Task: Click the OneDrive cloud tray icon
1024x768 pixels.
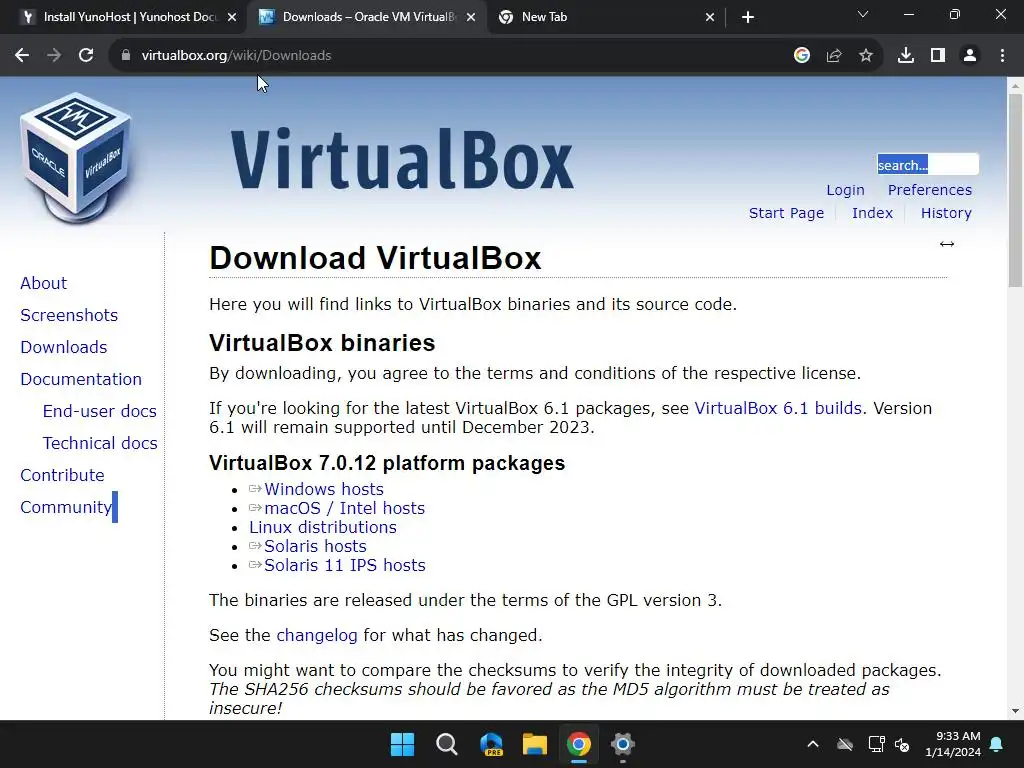Action: click(845, 744)
